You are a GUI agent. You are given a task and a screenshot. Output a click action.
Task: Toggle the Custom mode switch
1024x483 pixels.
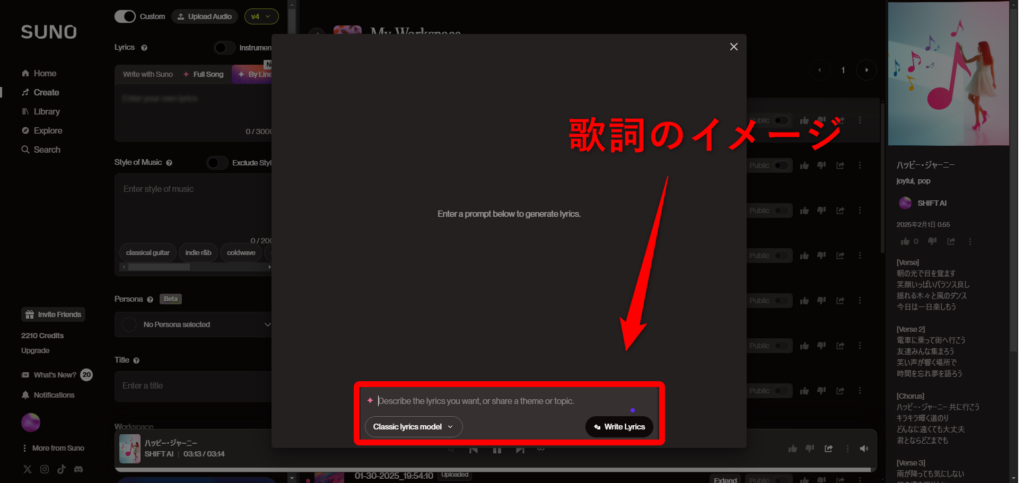coord(126,17)
